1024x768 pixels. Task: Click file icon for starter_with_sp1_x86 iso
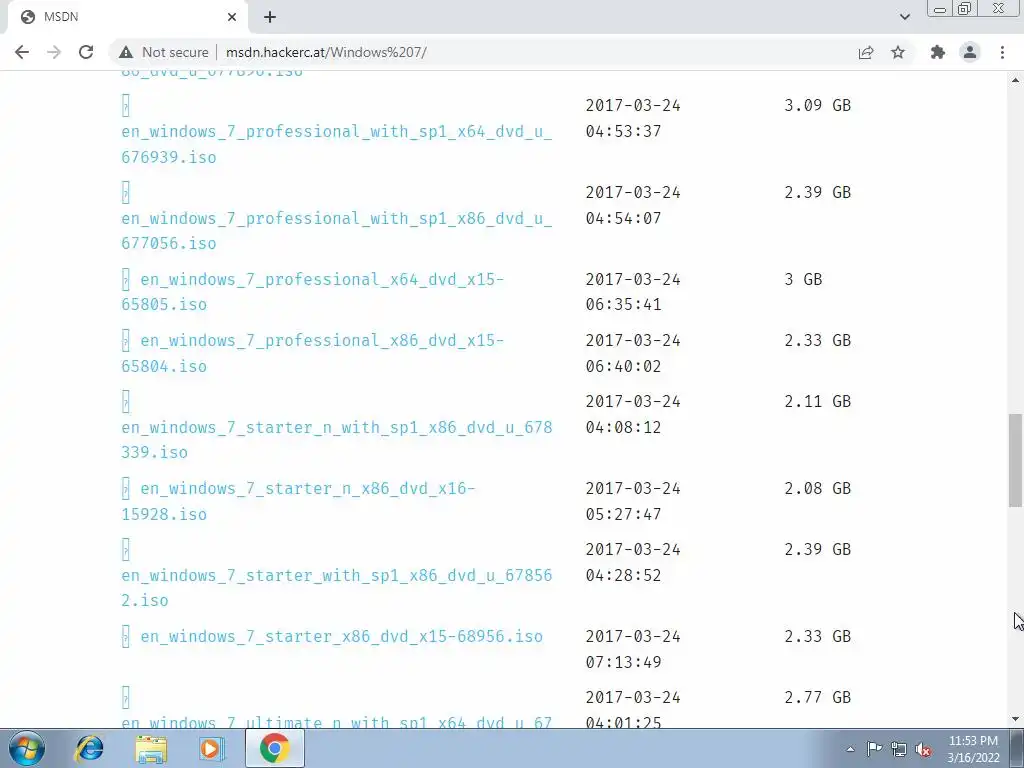point(125,549)
